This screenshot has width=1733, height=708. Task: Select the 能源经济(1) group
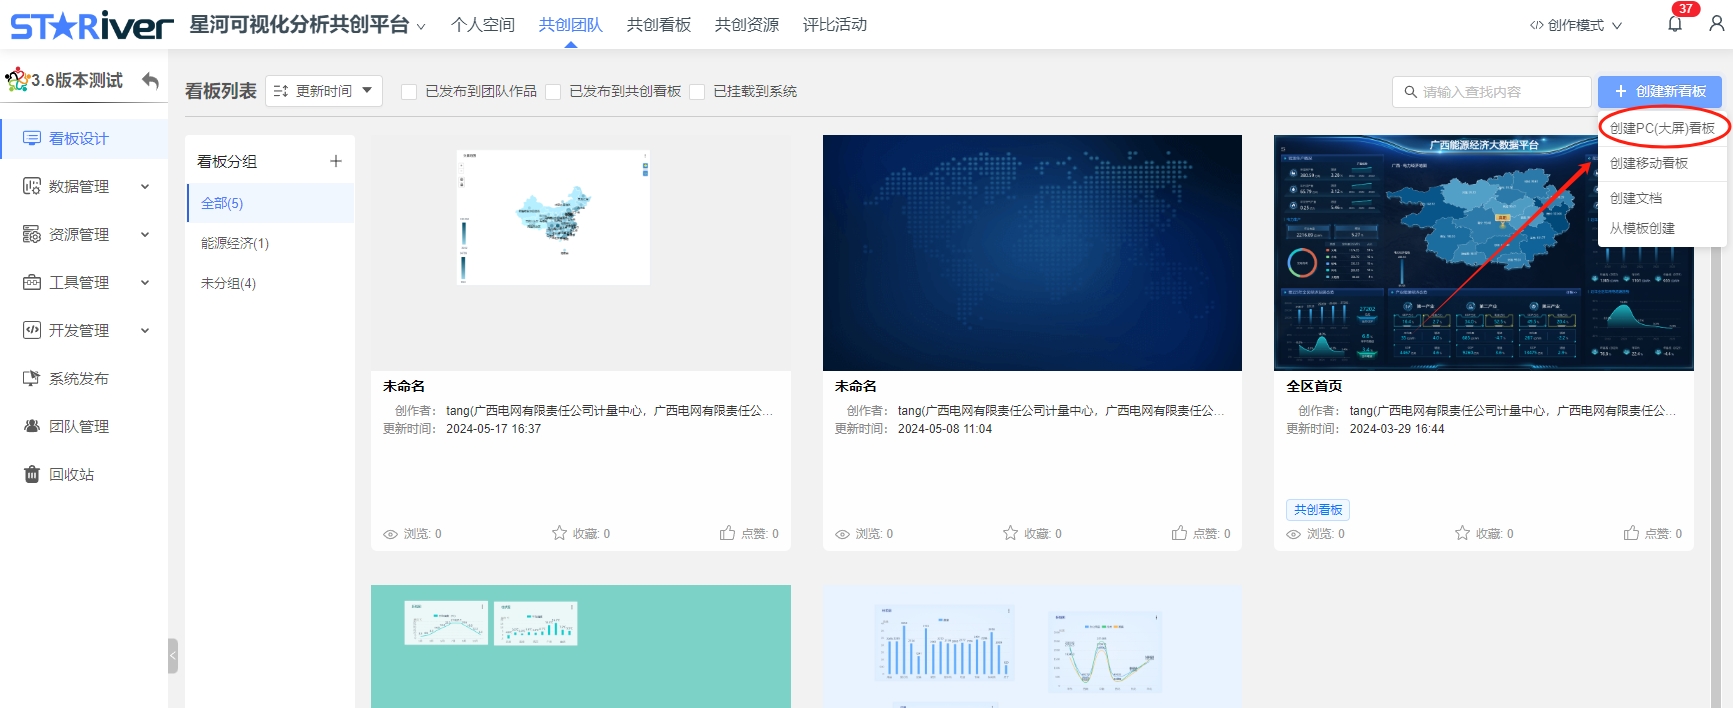click(235, 243)
